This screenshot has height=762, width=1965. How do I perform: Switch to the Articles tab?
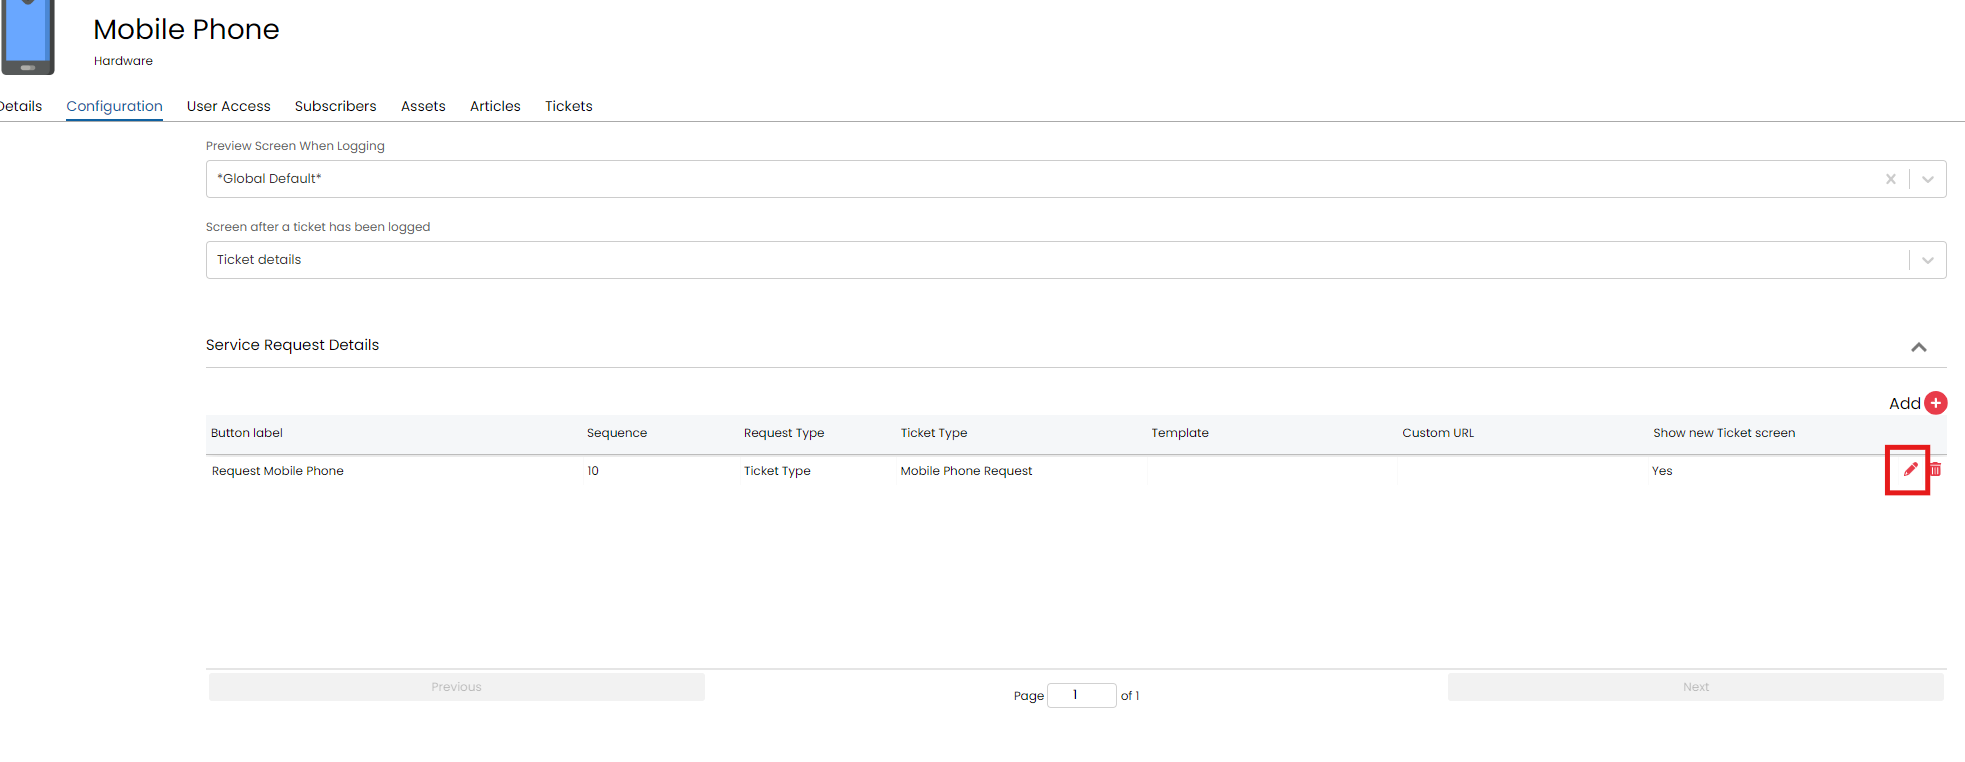(495, 106)
